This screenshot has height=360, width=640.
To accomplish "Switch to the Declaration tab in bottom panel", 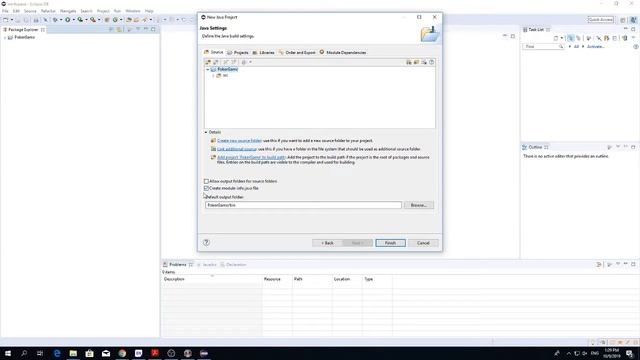I will tap(233, 264).
